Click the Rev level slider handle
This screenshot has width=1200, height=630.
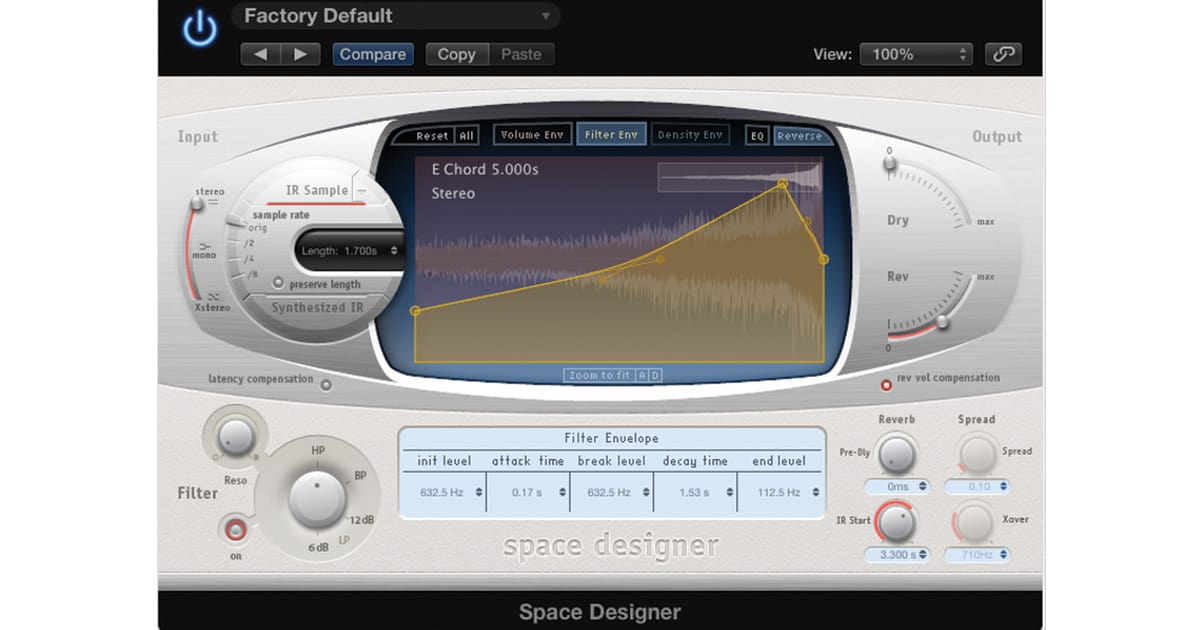(x=943, y=322)
